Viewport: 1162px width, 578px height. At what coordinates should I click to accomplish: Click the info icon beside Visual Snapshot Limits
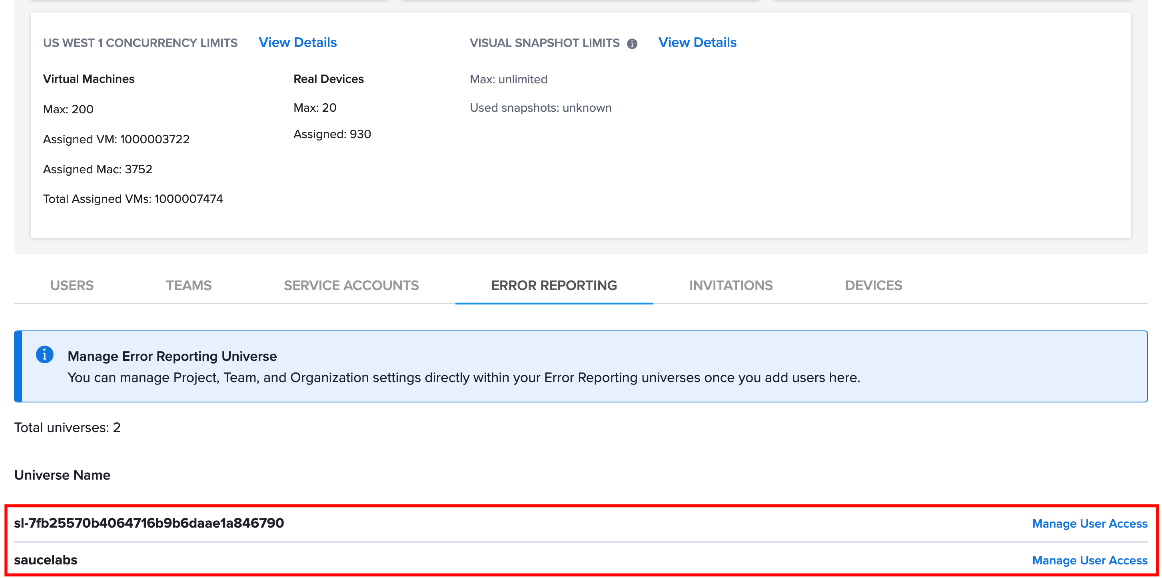point(632,44)
